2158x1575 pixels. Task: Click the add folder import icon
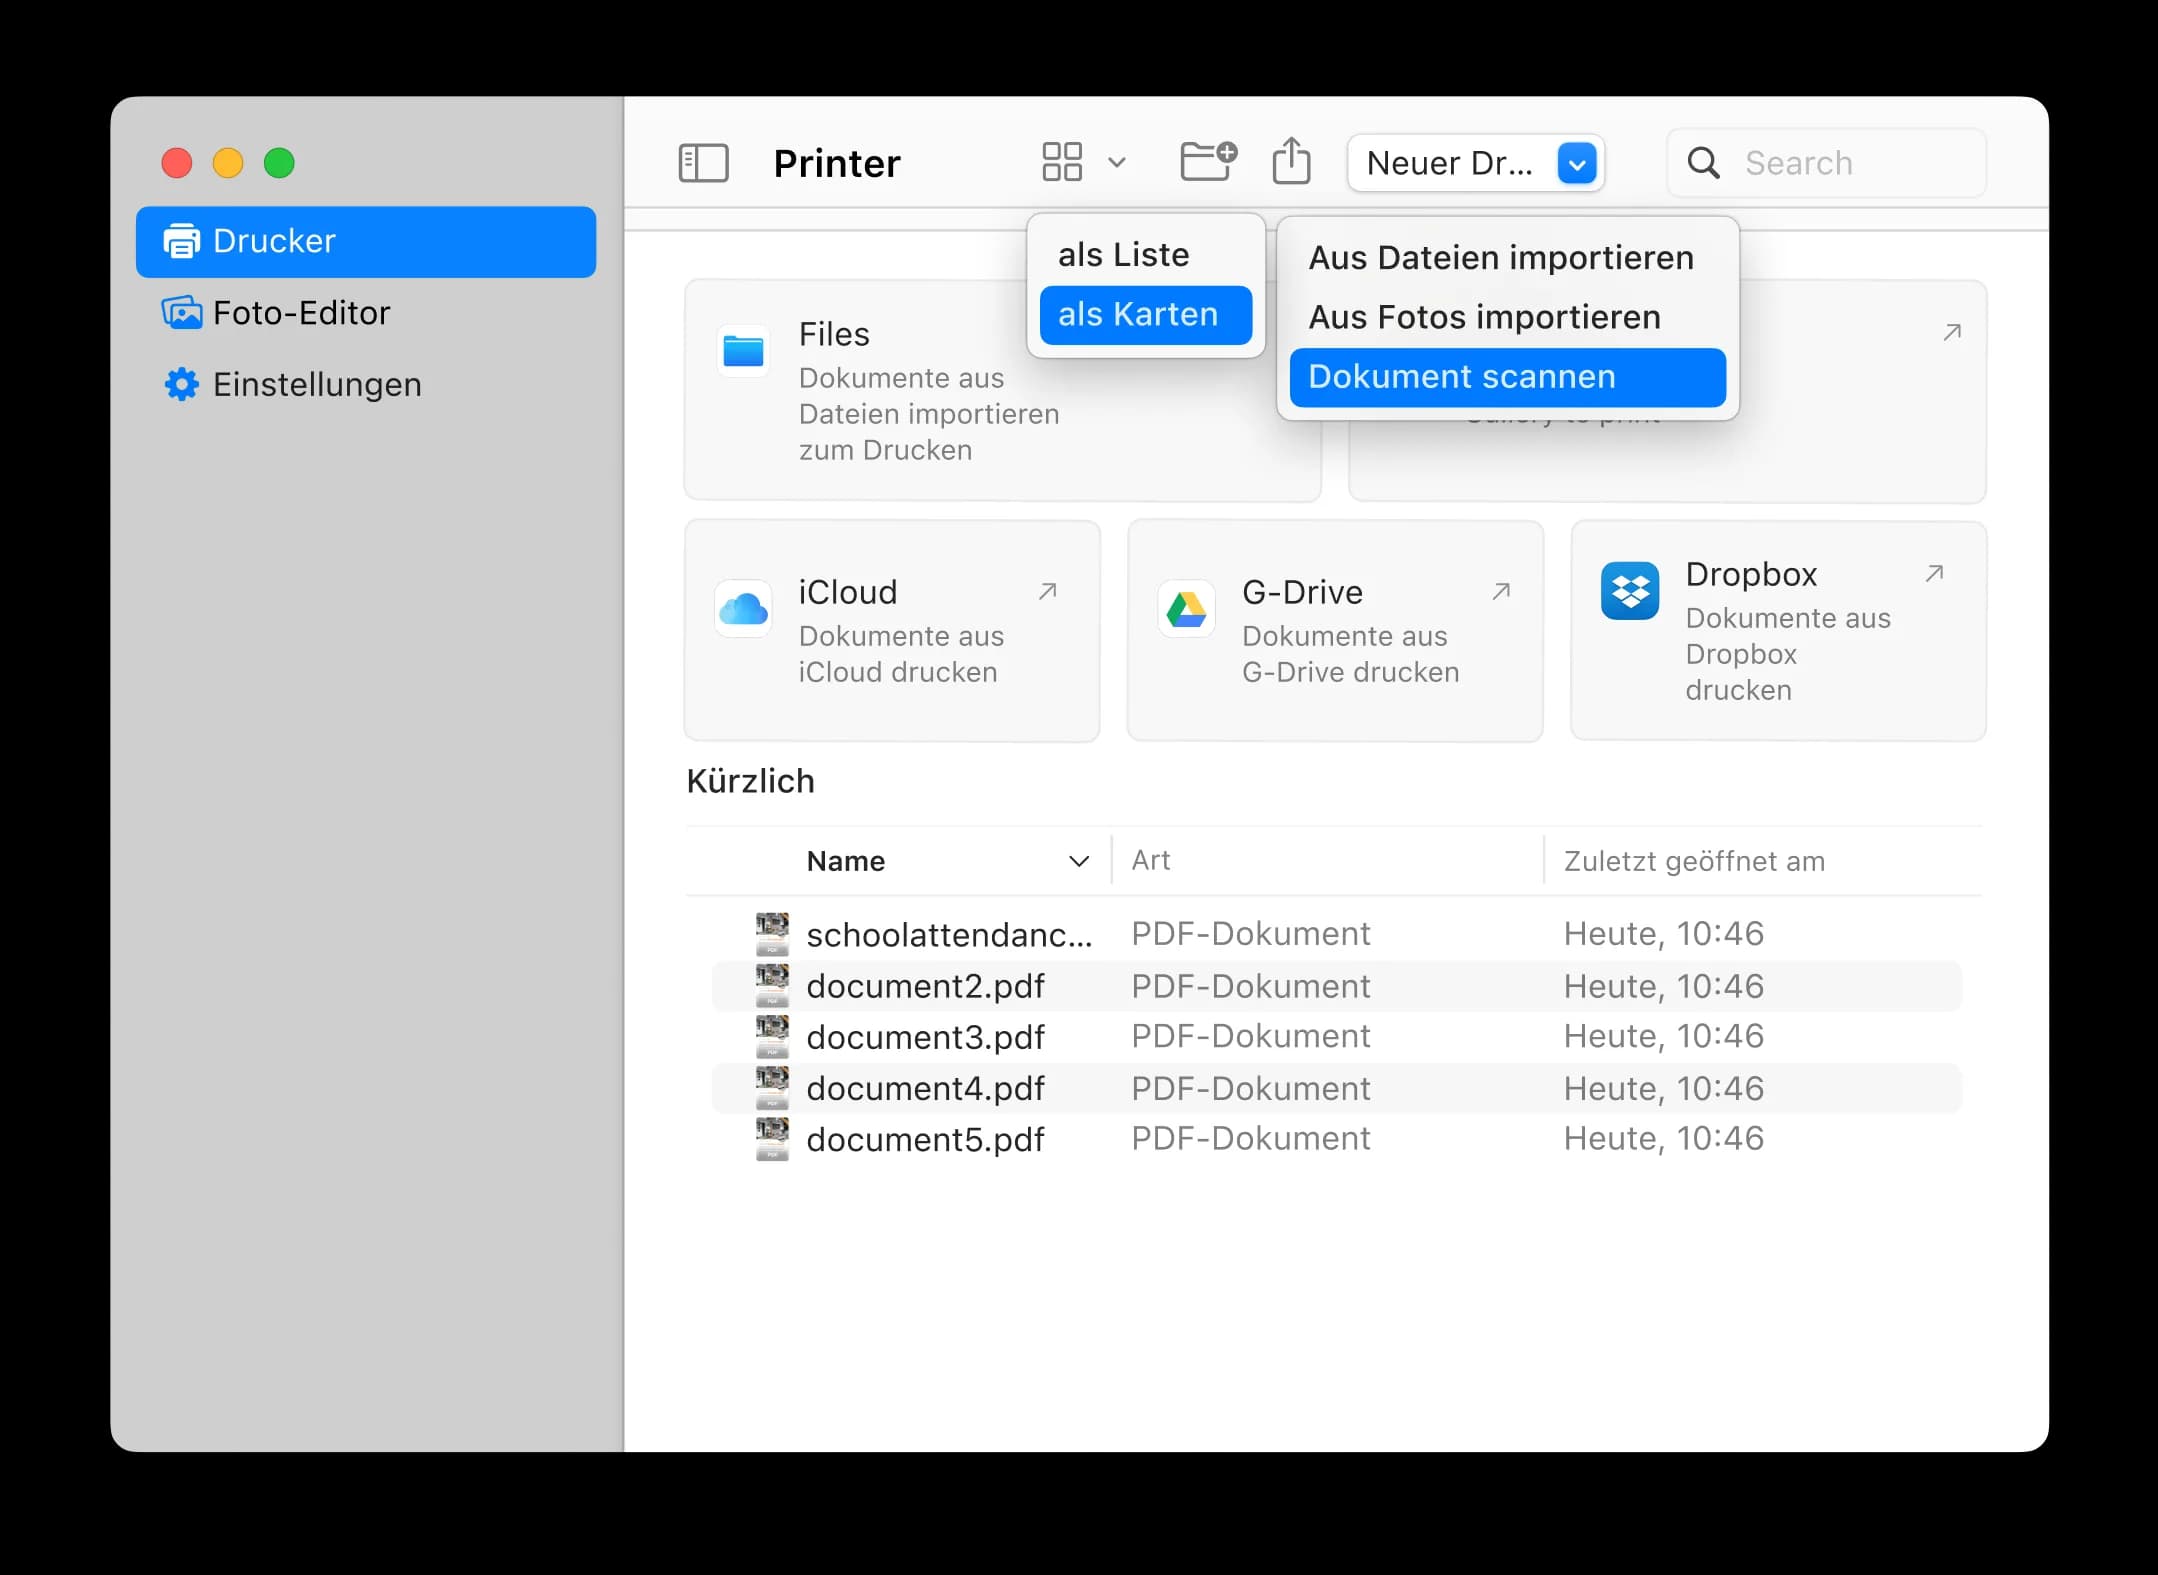(1208, 161)
